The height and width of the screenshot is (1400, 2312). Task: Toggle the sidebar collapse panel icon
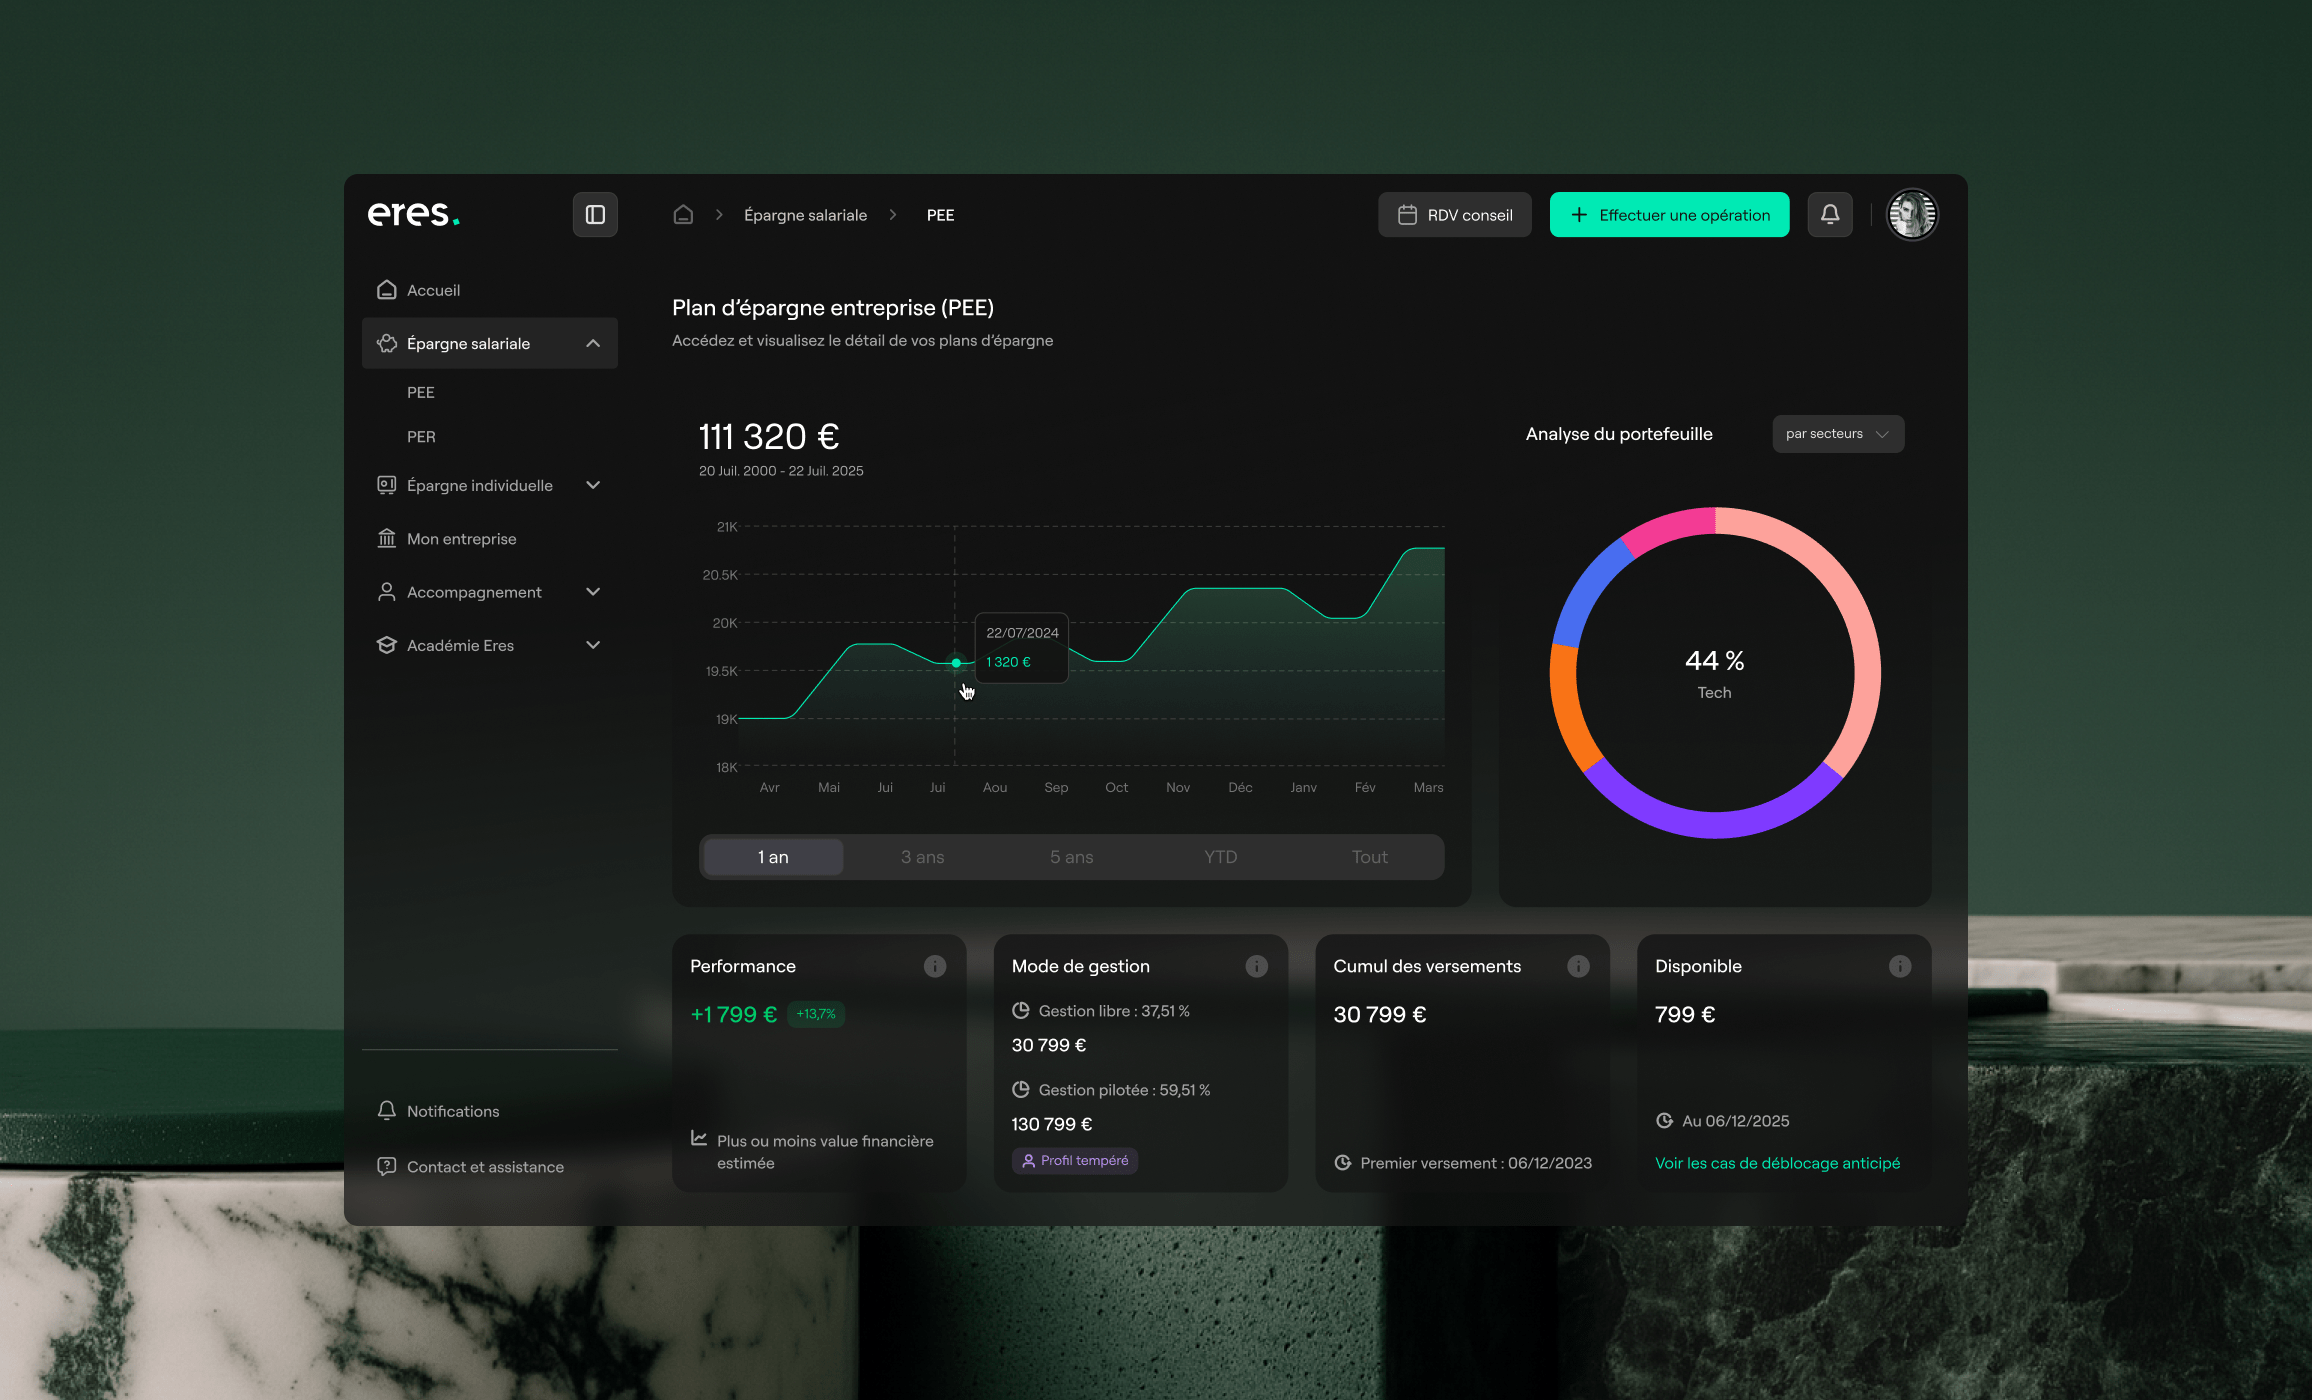click(595, 215)
